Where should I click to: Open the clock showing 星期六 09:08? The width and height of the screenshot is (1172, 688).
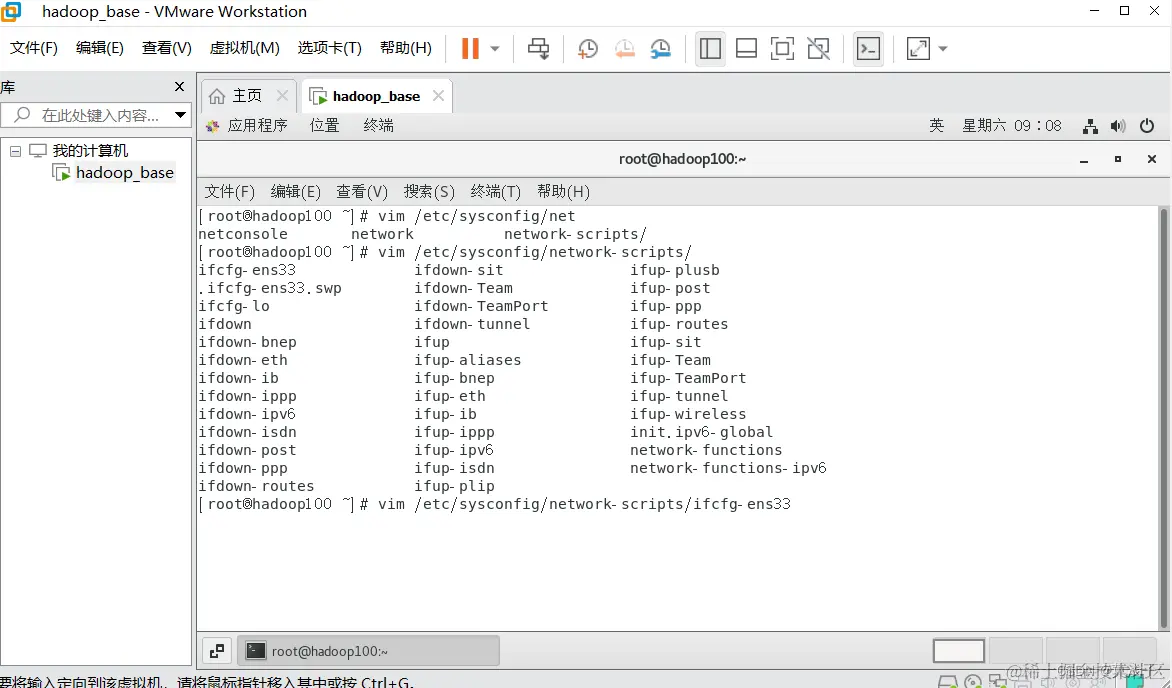pos(1011,126)
